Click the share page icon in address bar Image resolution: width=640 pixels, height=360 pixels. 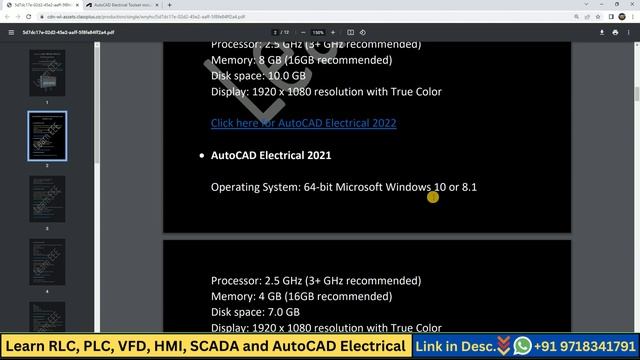pyautogui.click(x=587, y=17)
